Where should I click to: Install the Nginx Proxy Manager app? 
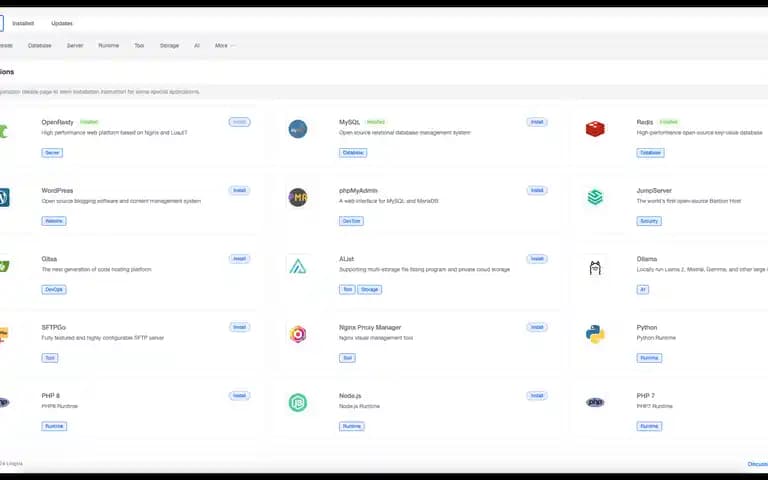click(x=537, y=327)
